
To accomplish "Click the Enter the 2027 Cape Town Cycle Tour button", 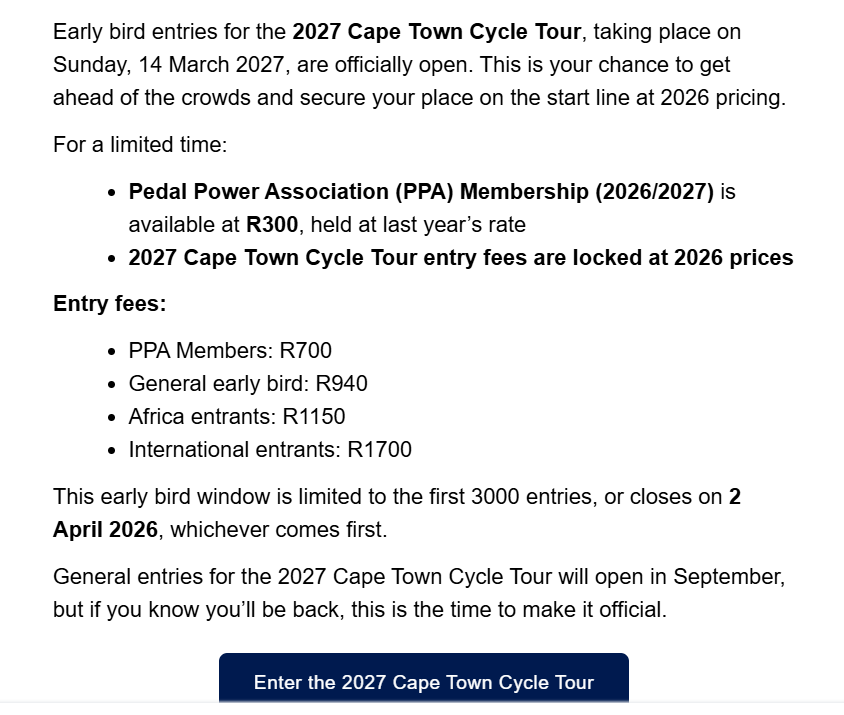I will (x=423, y=682).
